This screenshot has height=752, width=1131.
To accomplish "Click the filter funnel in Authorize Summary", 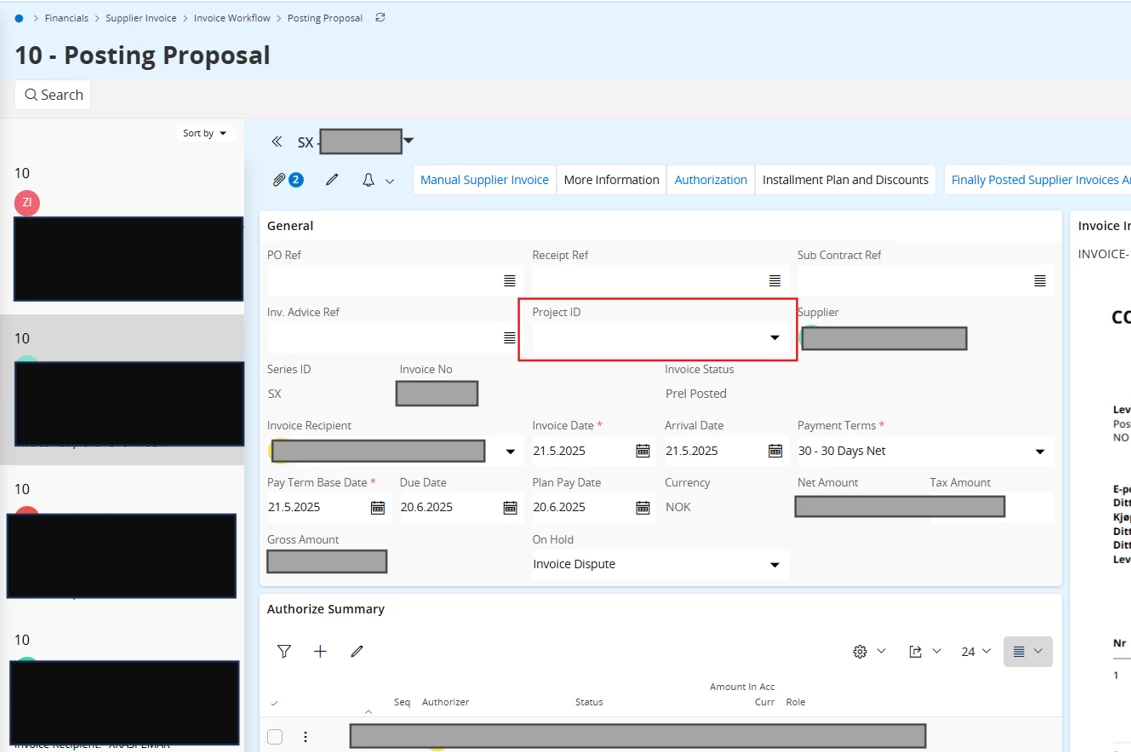I will point(284,652).
